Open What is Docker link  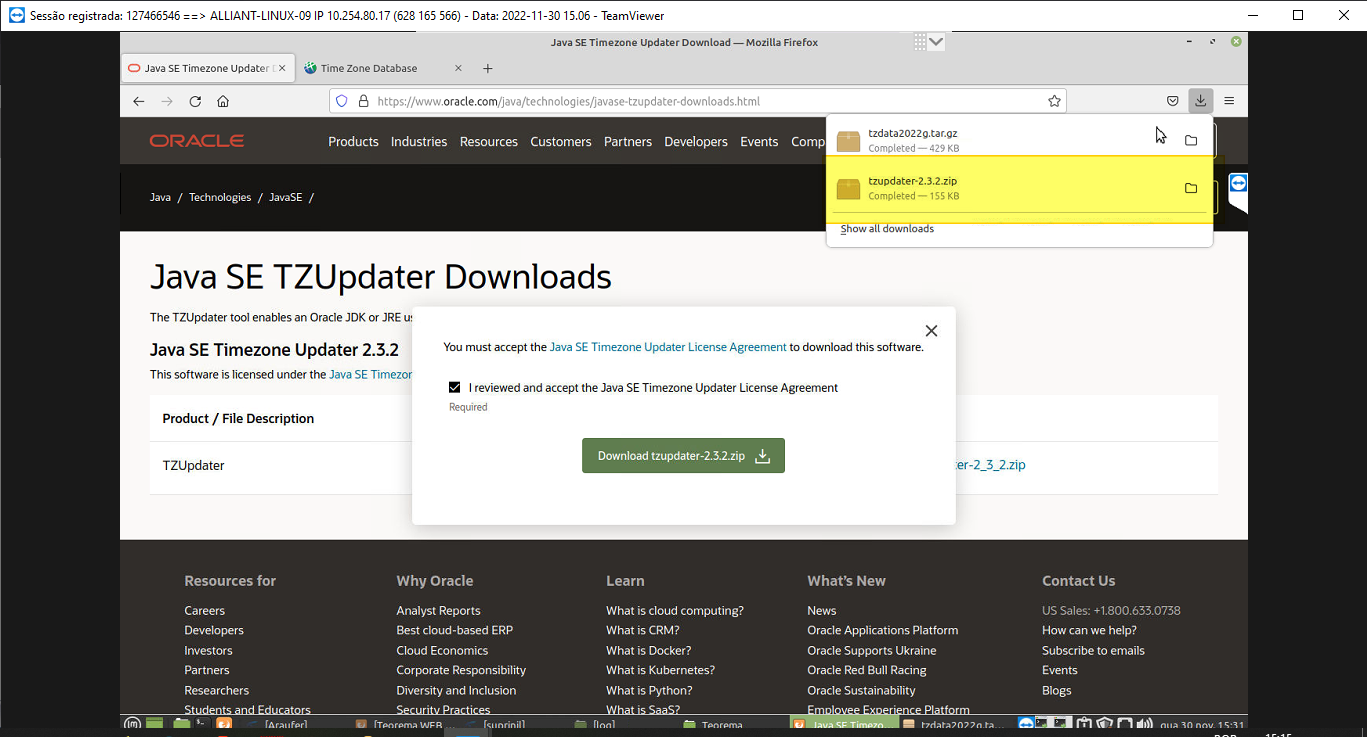pos(648,650)
